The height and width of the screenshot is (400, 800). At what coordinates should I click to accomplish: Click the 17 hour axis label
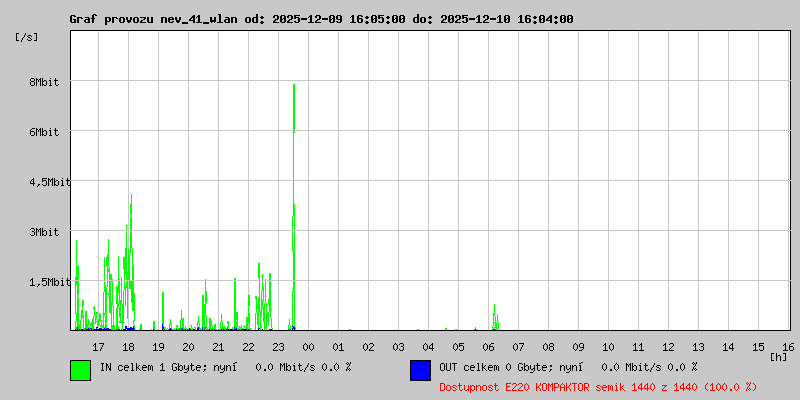[98, 347]
